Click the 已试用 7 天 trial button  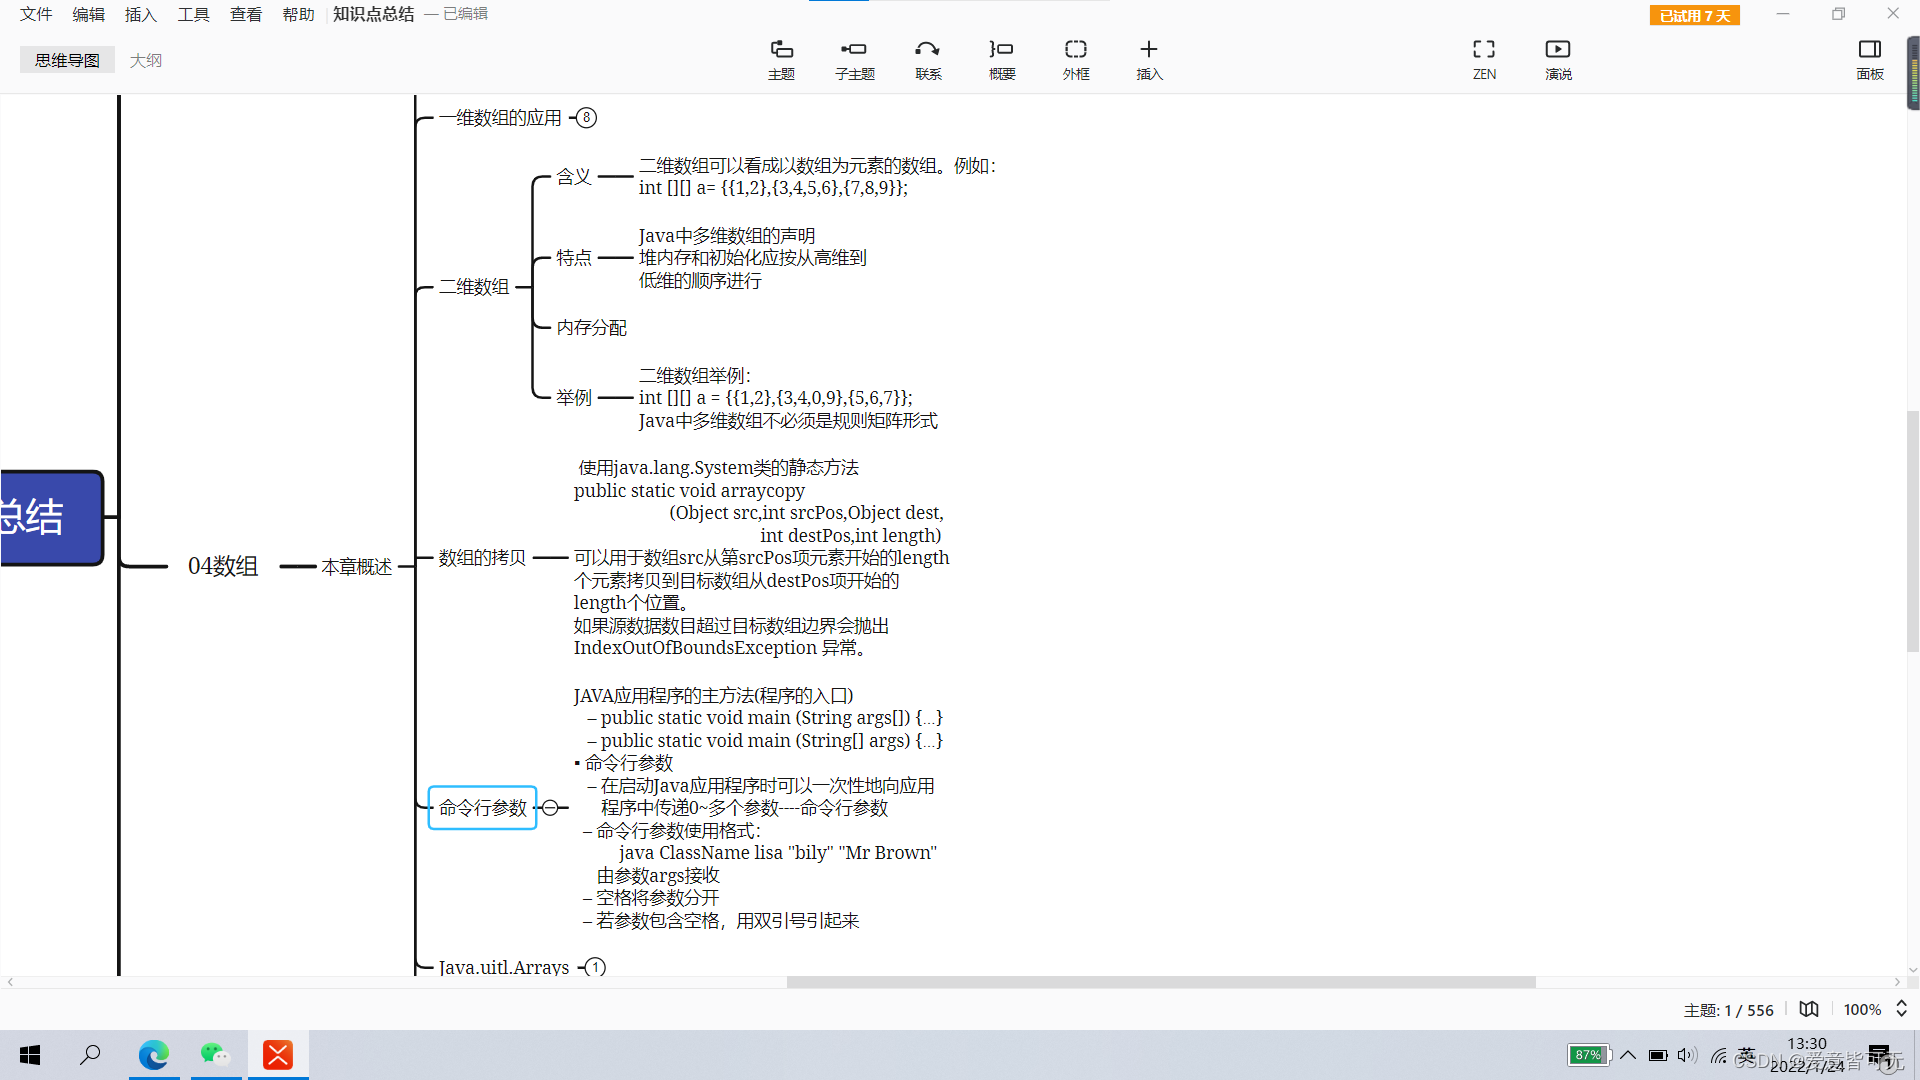pyautogui.click(x=1695, y=15)
